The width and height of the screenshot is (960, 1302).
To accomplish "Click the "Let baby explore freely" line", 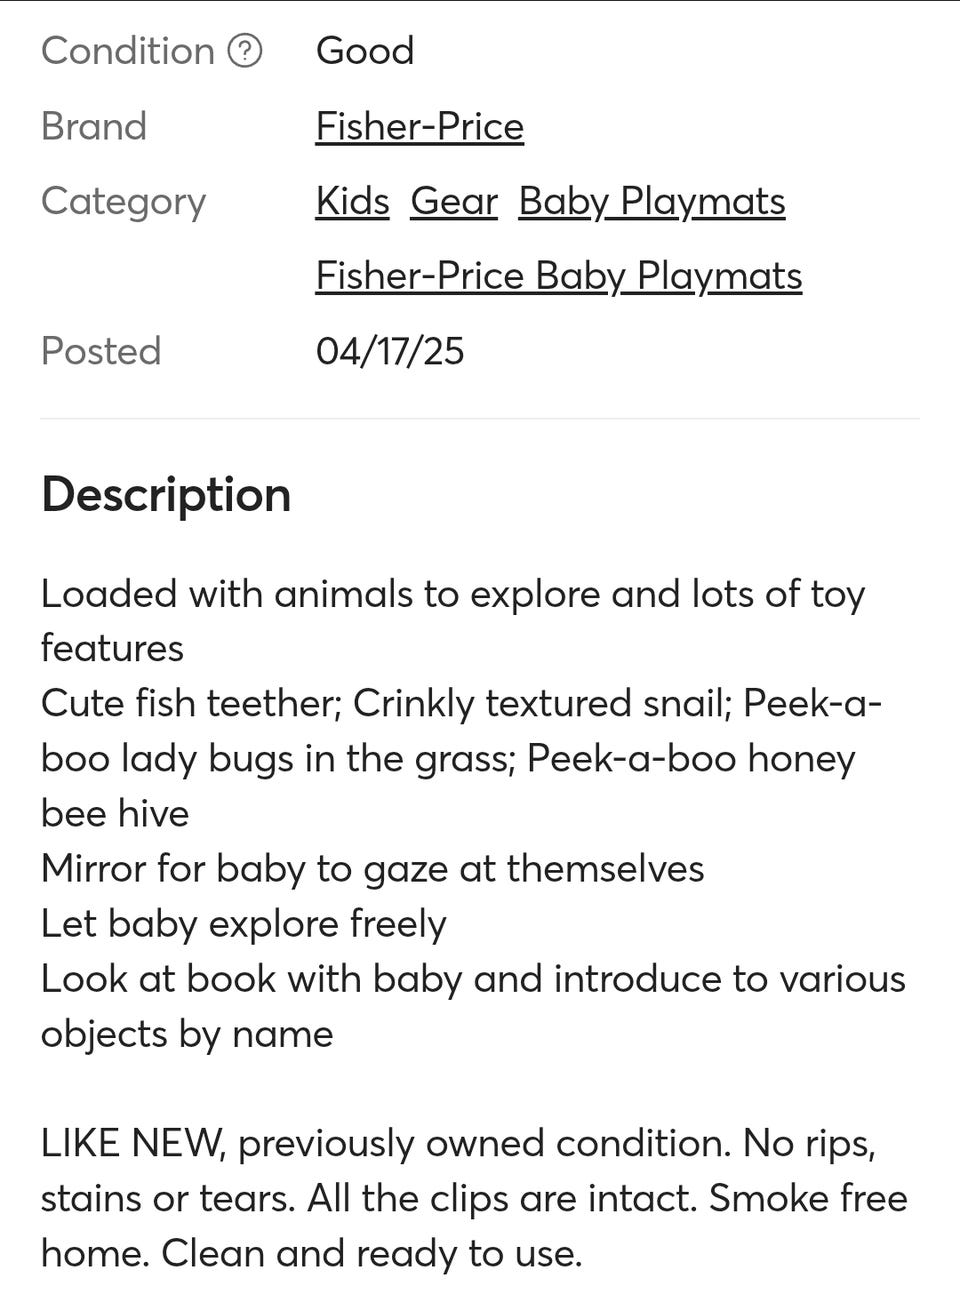I will click(x=243, y=924).
